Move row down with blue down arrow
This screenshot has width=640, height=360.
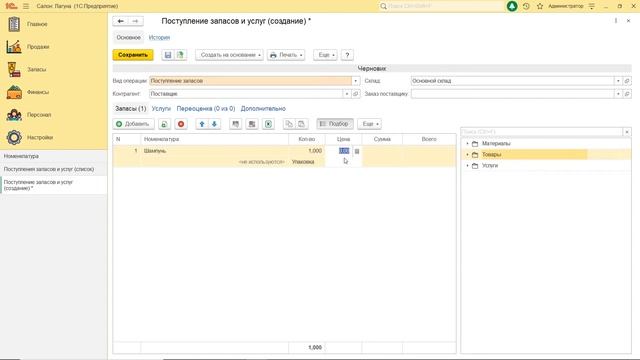coord(214,124)
